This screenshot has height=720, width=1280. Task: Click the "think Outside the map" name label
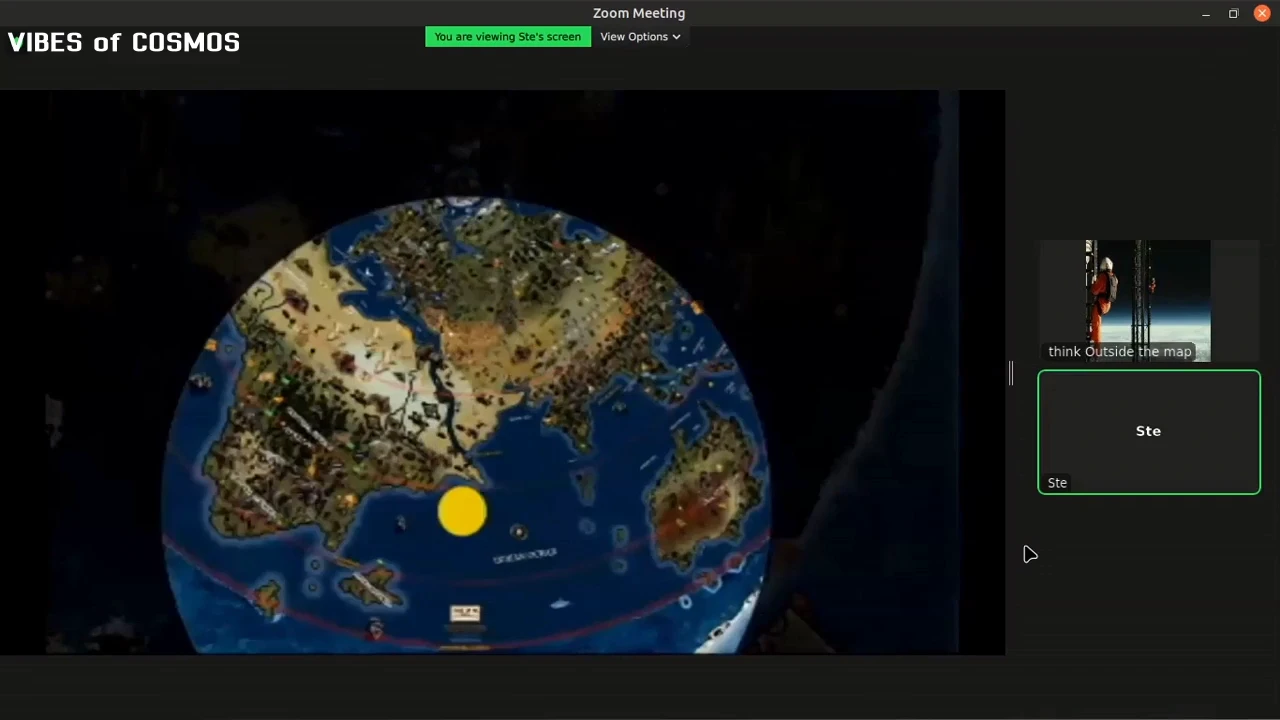(1119, 352)
